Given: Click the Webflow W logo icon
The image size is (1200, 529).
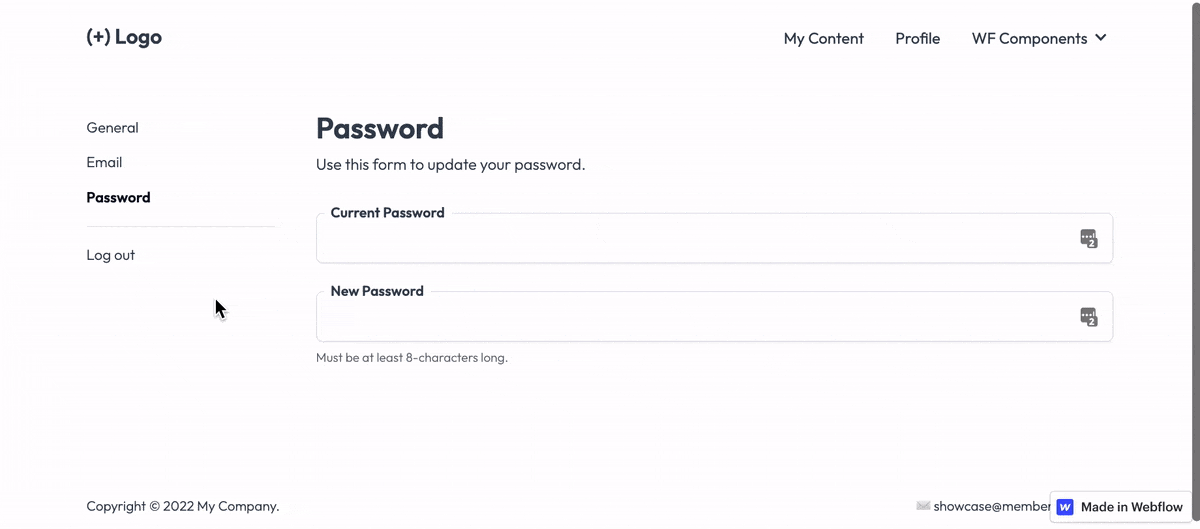Looking at the screenshot, I should tap(1065, 507).
